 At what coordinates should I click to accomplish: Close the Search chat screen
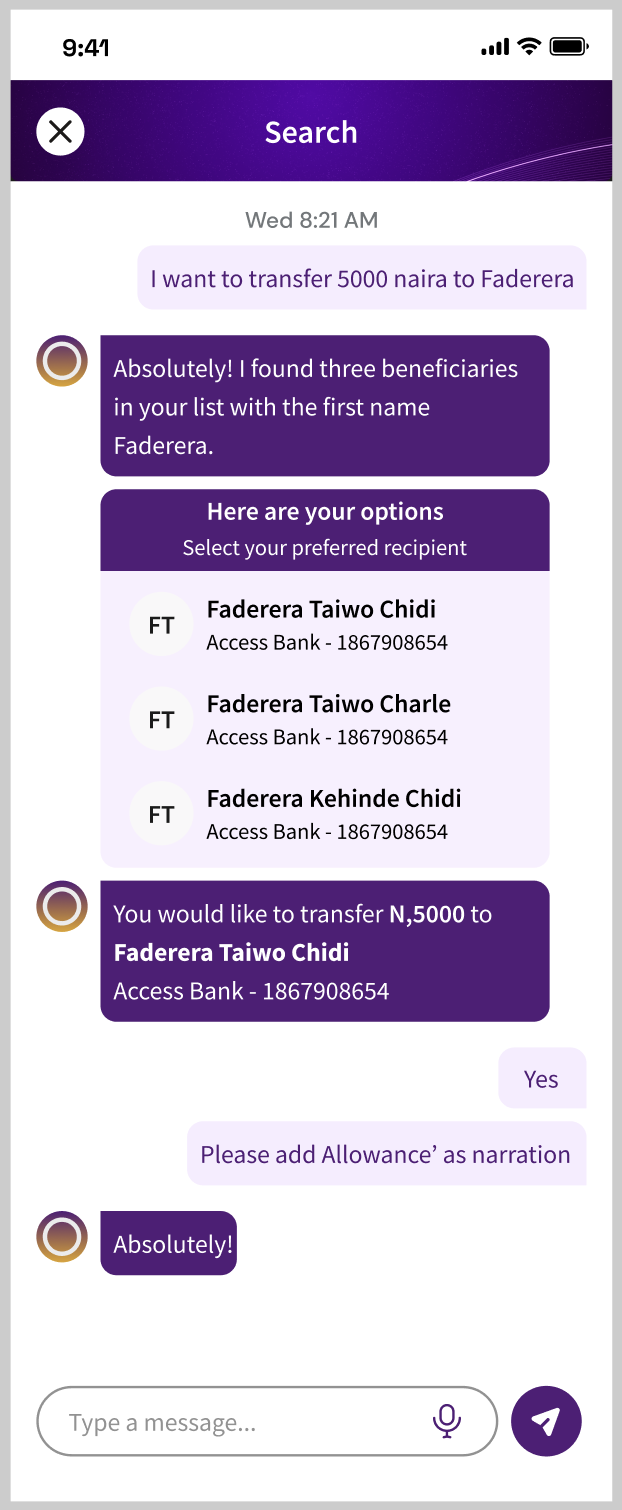click(60, 132)
